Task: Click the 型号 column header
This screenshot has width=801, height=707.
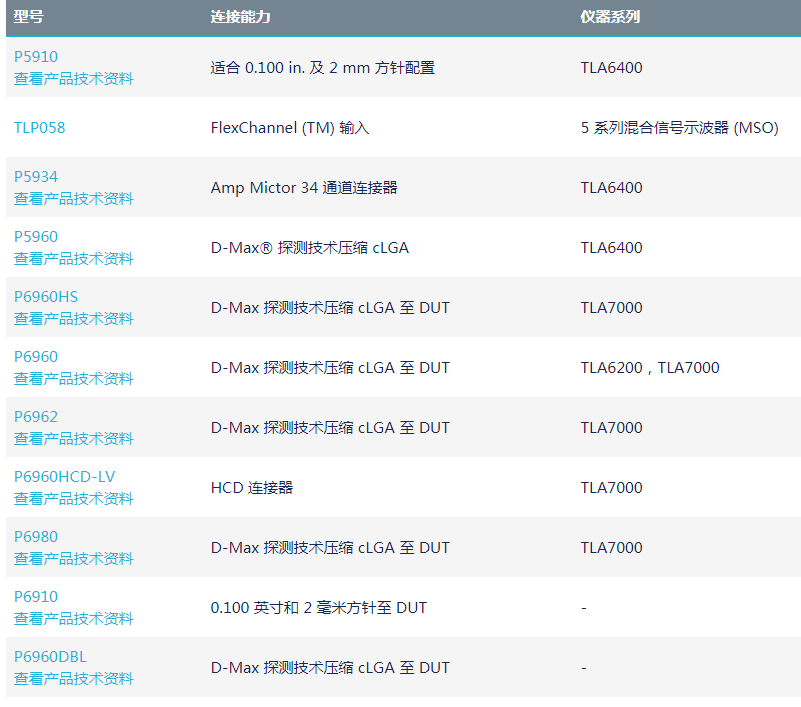Action: 29,17
